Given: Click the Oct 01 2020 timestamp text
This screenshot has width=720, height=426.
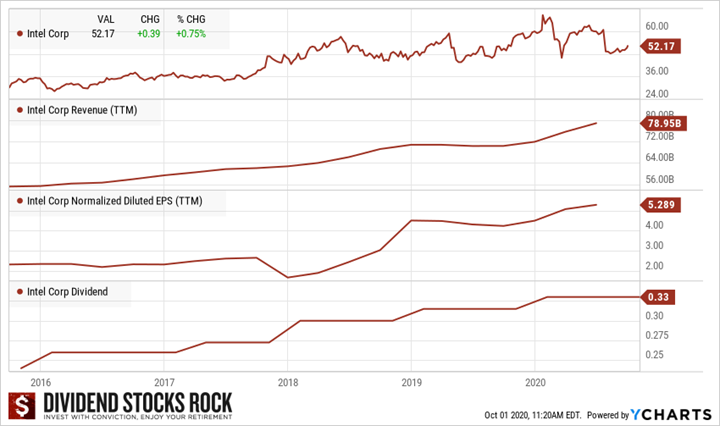Looking at the screenshot, I should pyautogui.click(x=533, y=415).
